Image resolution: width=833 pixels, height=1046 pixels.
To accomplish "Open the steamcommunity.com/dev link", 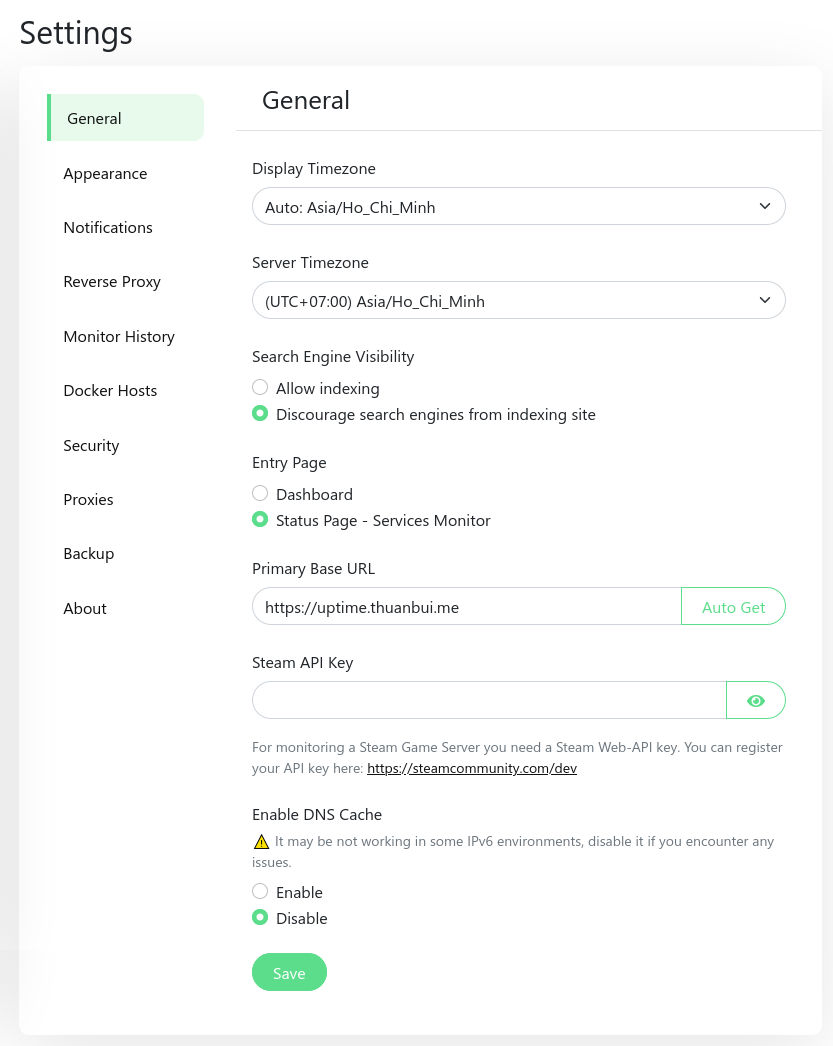I will (472, 769).
